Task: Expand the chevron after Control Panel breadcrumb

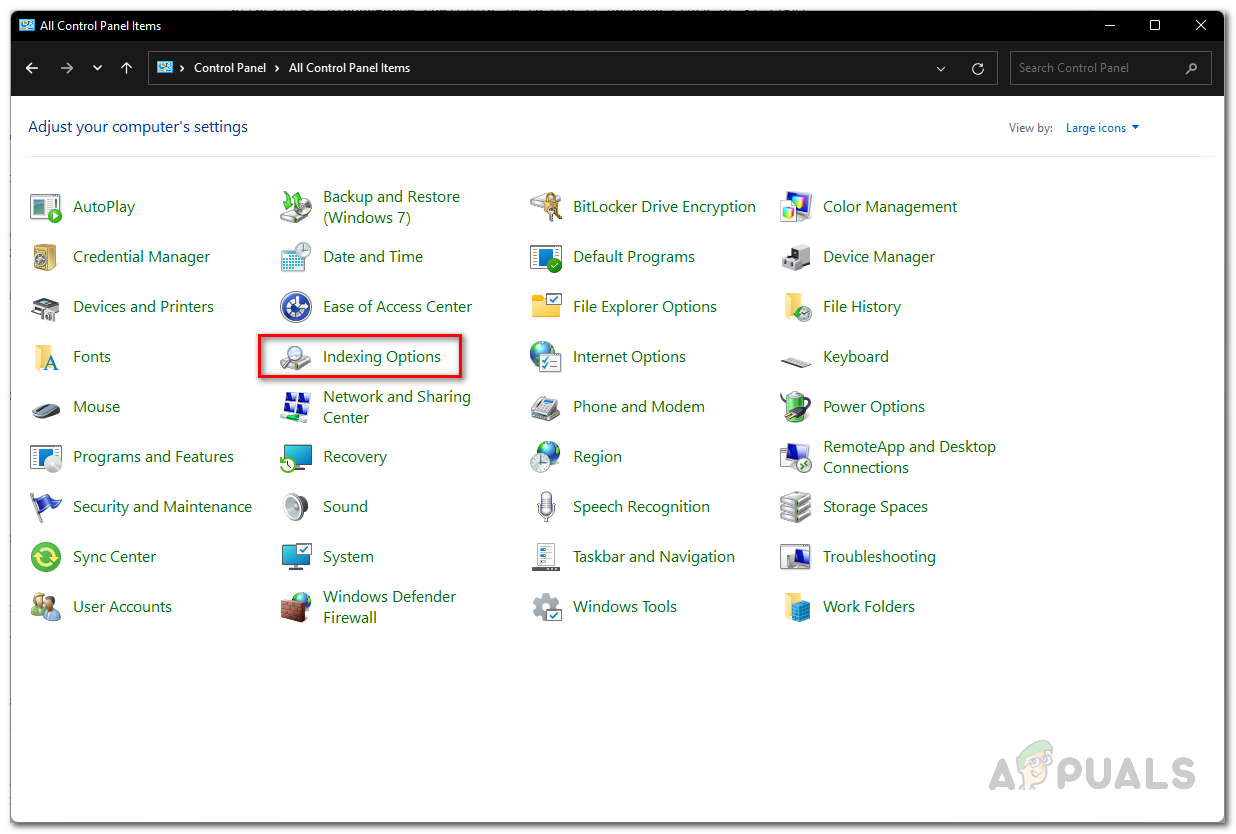Action: (278, 68)
